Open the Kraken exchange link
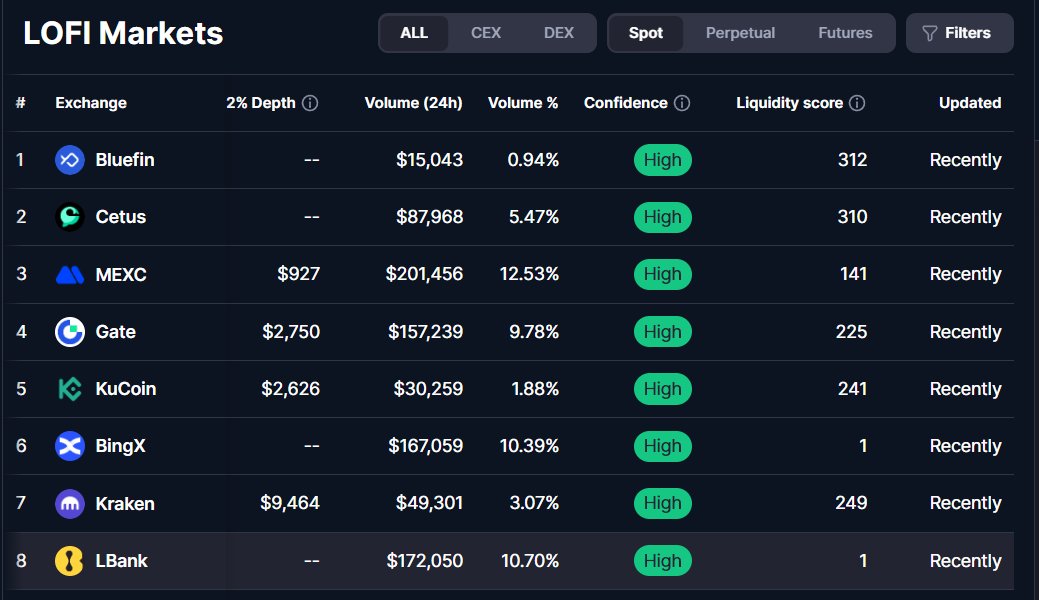This screenshot has height=600, width=1039. [125, 504]
